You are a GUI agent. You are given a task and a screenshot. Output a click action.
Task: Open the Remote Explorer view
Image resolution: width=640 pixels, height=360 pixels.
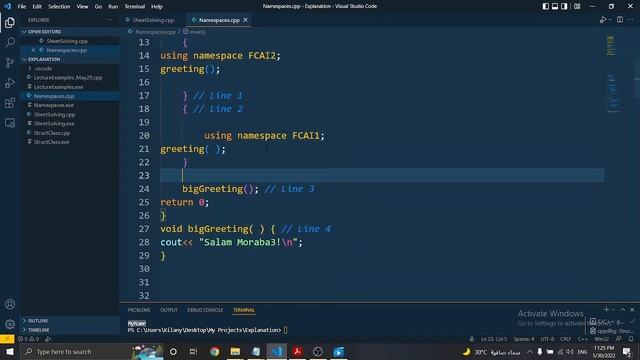pyautogui.click(x=10, y=122)
